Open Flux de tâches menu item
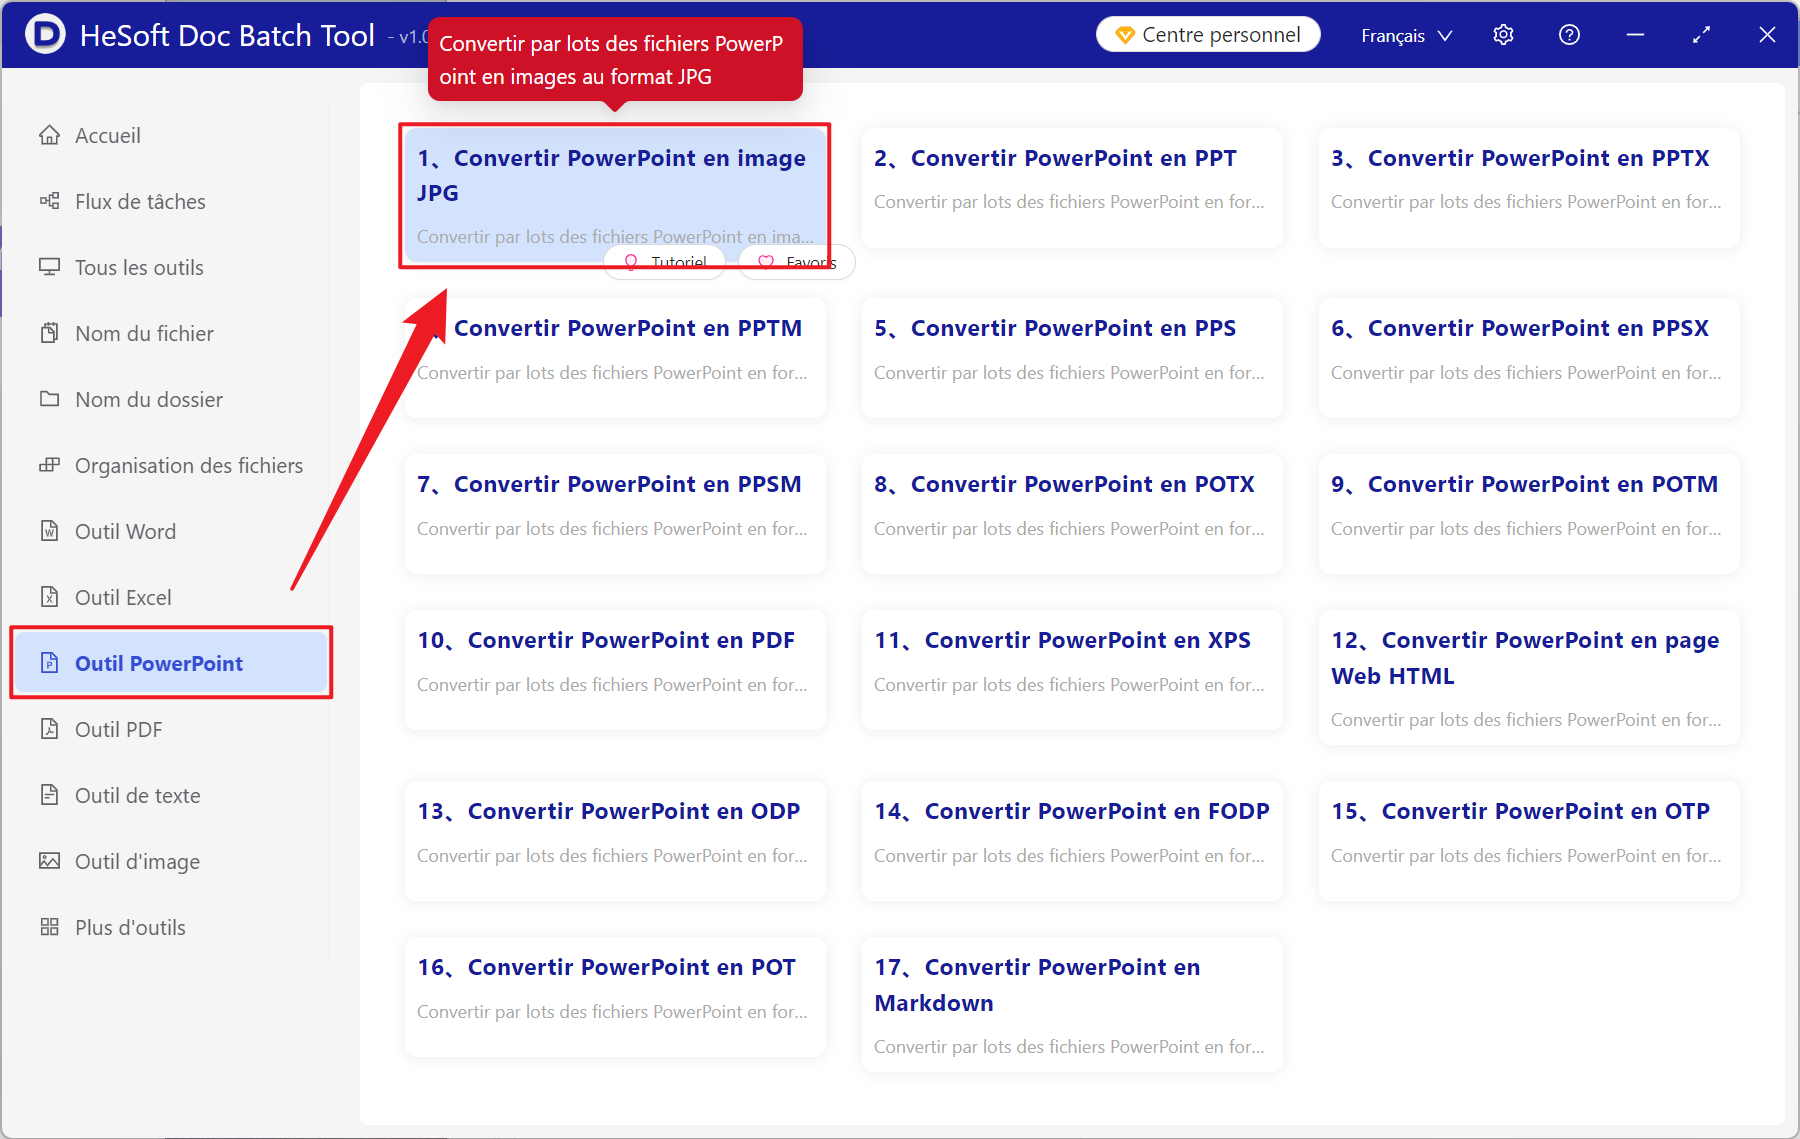 tap(170, 201)
